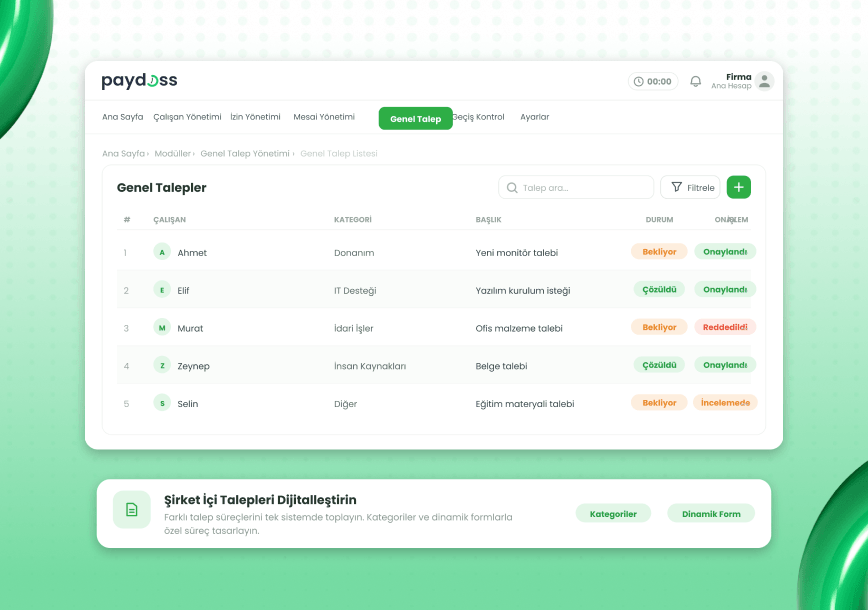The image size is (868, 610).
Task: Click Elif's avatar badge E
Action: pos(162,290)
